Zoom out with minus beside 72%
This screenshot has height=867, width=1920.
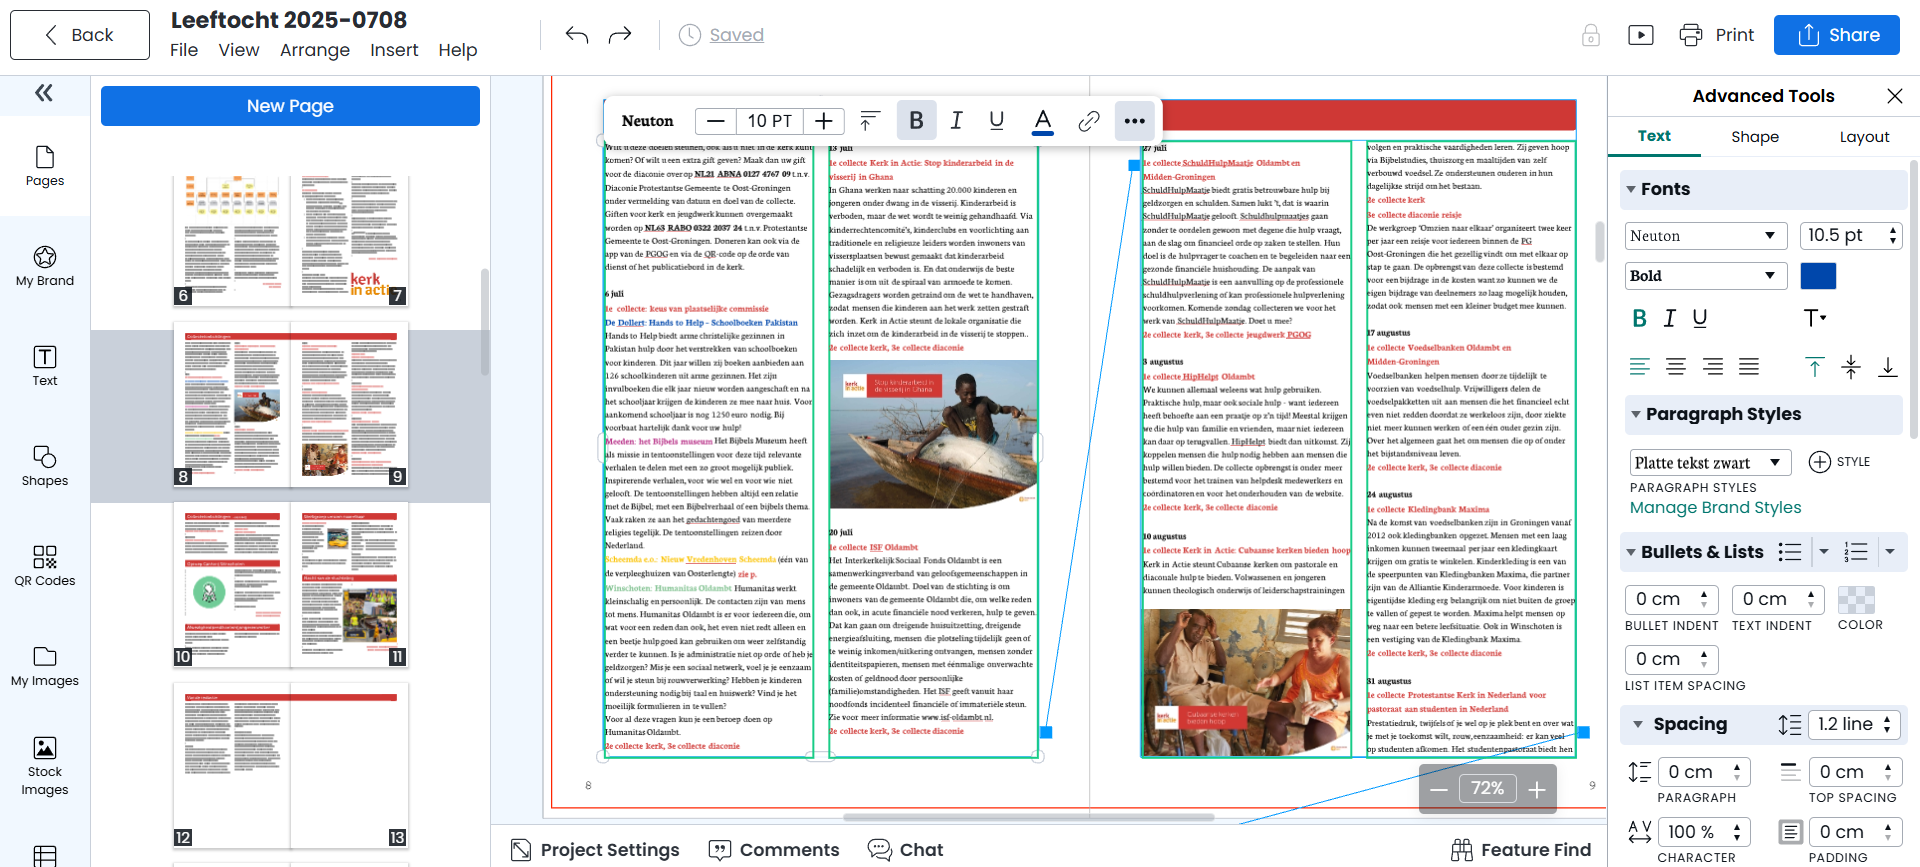tap(1439, 789)
